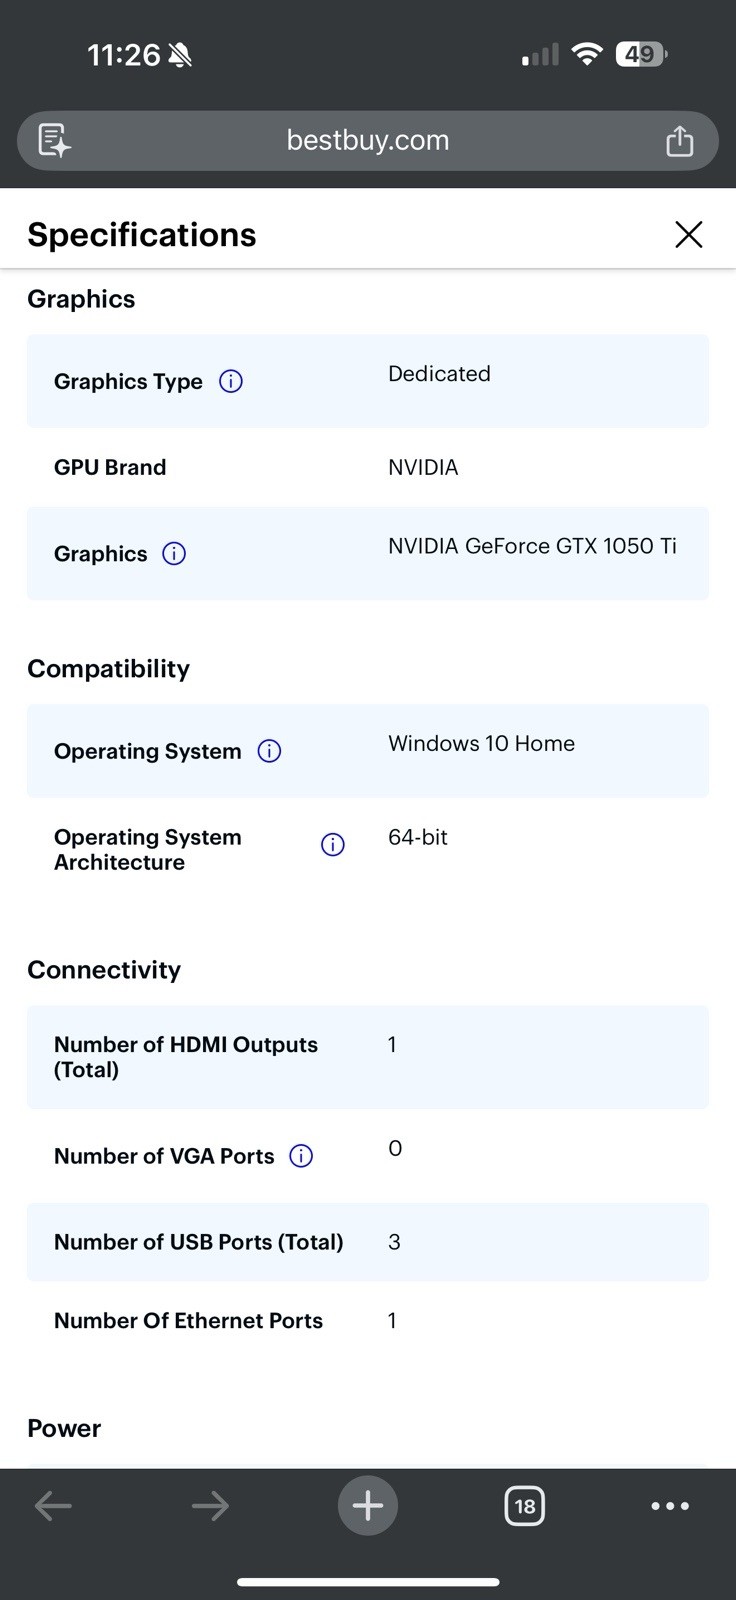Tap the share icon in address bar

click(680, 140)
